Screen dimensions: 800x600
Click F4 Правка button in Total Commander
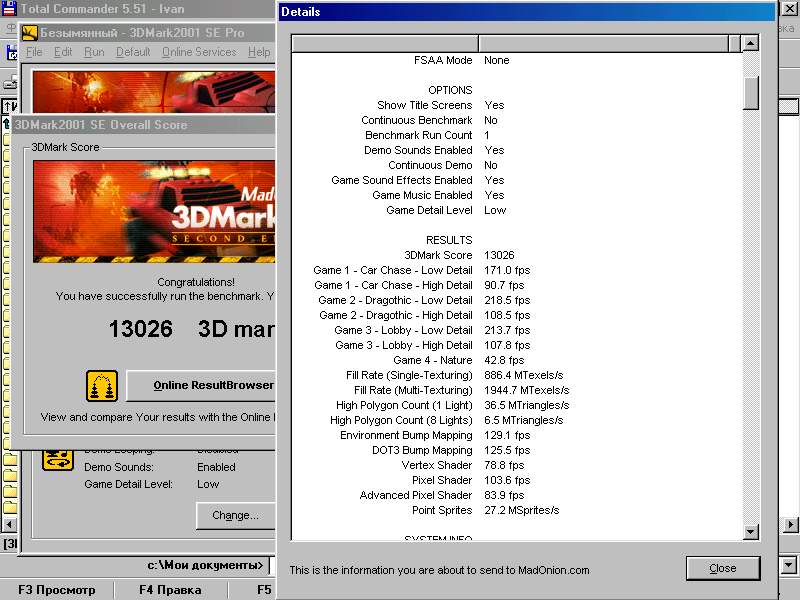click(x=170, y=590)
